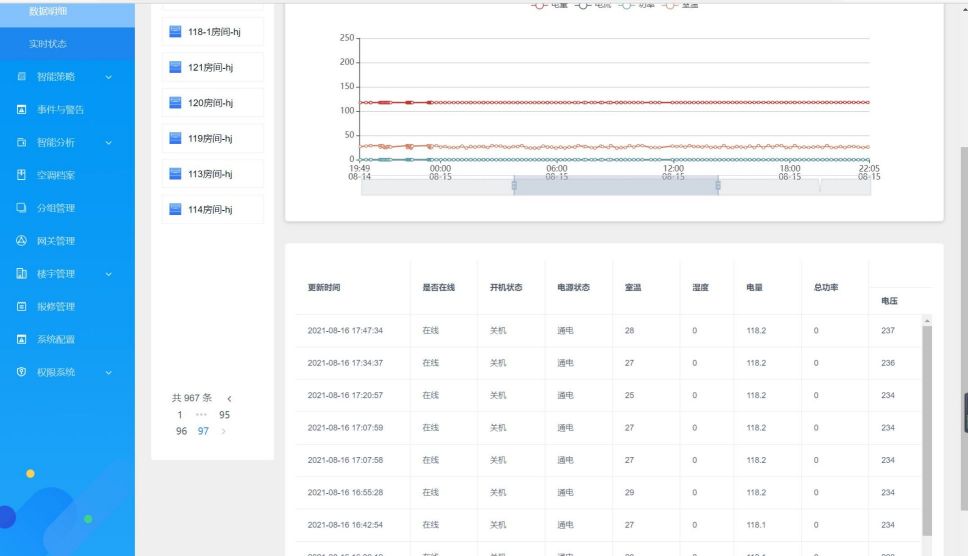Switch to the 实时状态 menu item
Screen dimensions: 968x556
[48, 44]
